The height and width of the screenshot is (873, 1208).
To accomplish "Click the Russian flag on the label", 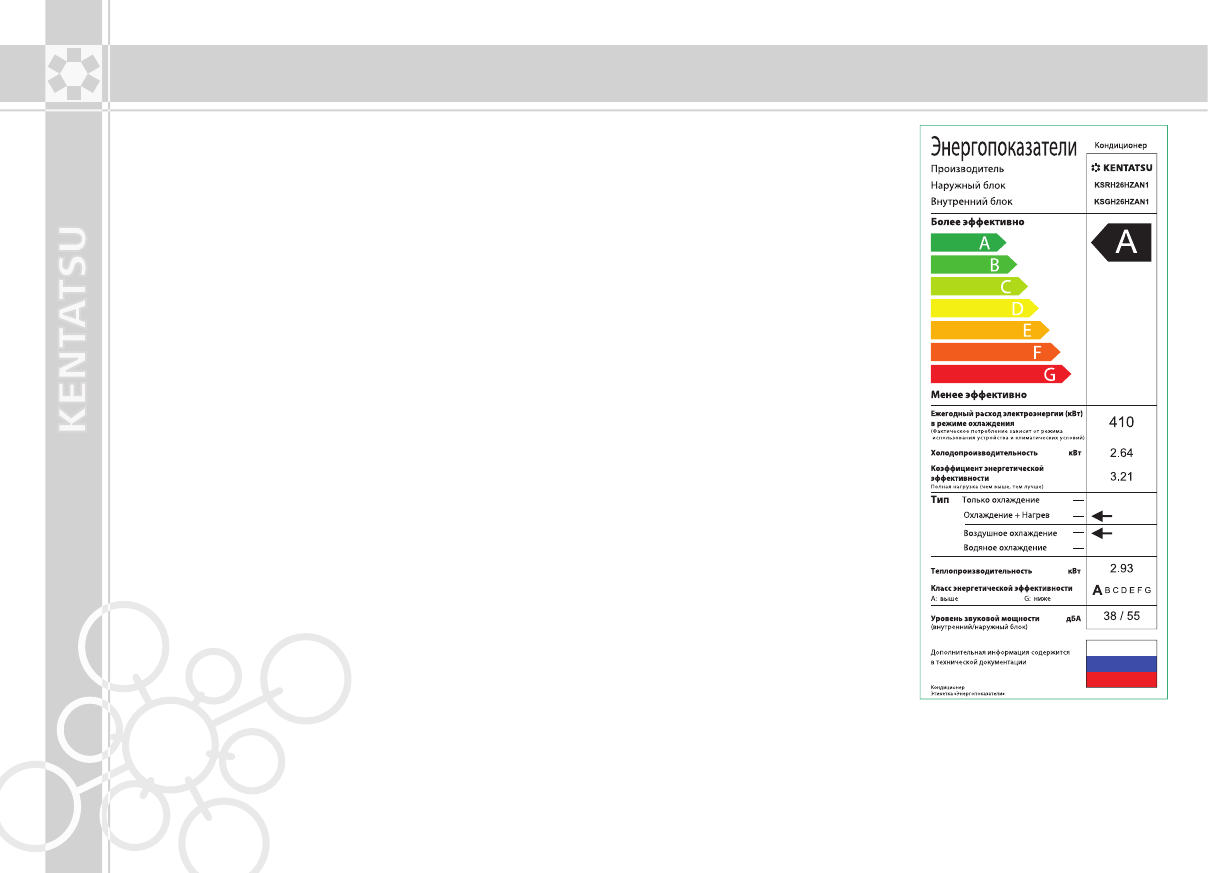I will 1121,664.
